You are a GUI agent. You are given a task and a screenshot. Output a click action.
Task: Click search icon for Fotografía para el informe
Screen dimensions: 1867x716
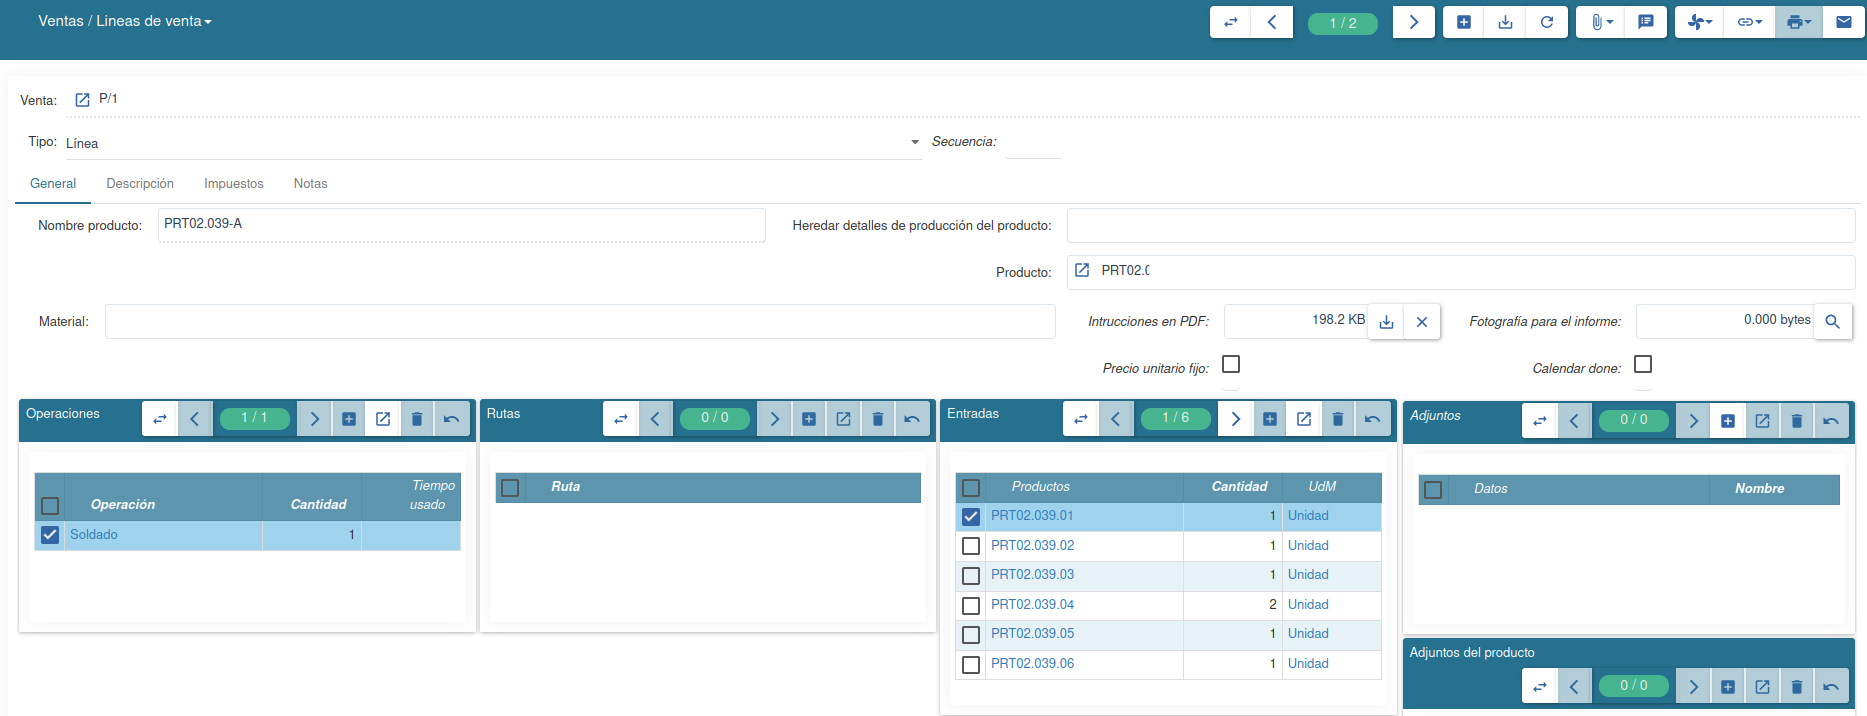1832,322
